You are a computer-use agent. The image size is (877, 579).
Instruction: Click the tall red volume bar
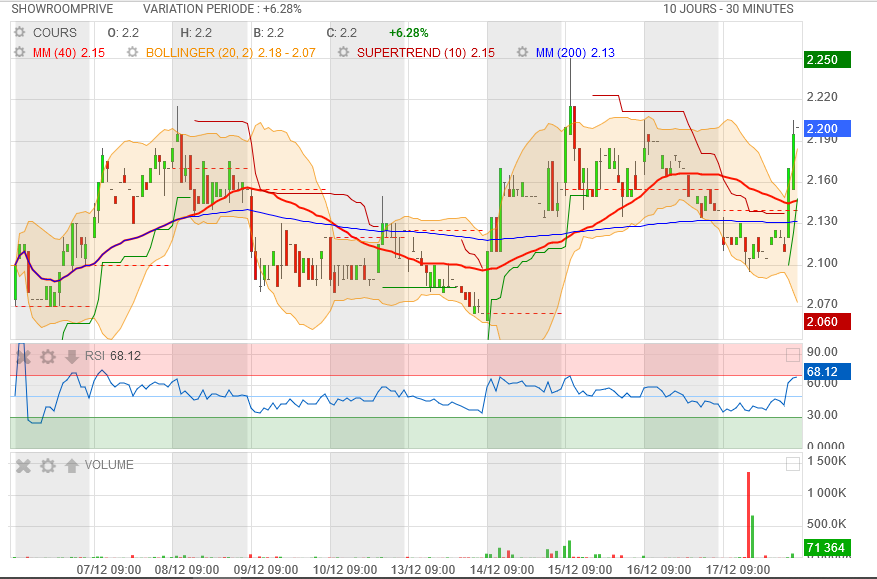[x=748, y=515]
